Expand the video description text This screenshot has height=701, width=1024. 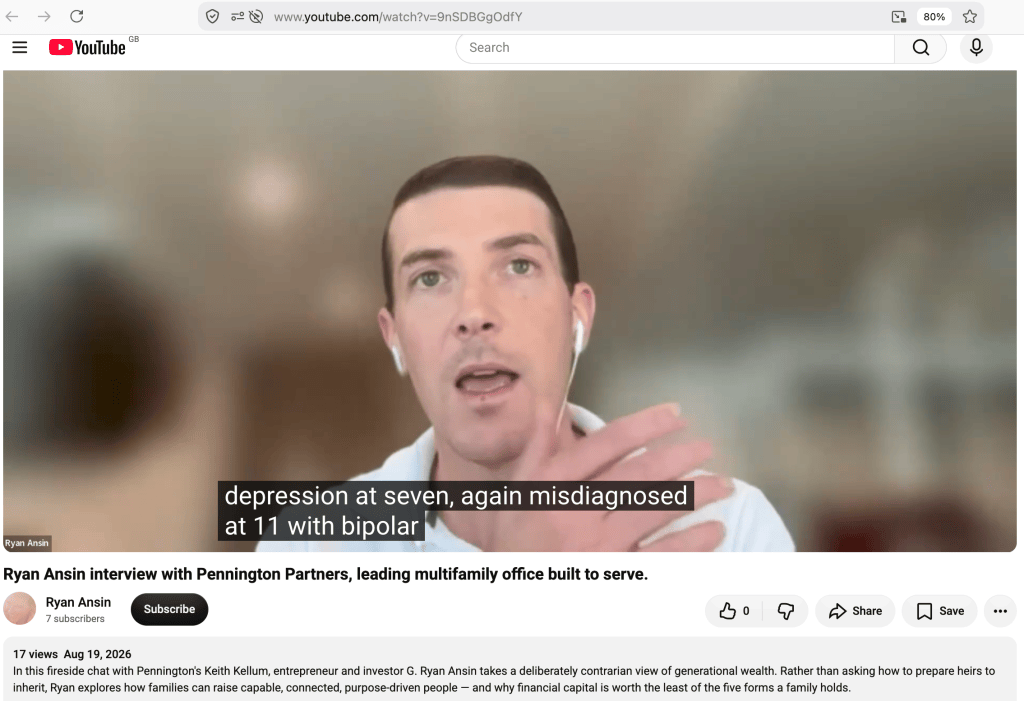tap(509, 671)
